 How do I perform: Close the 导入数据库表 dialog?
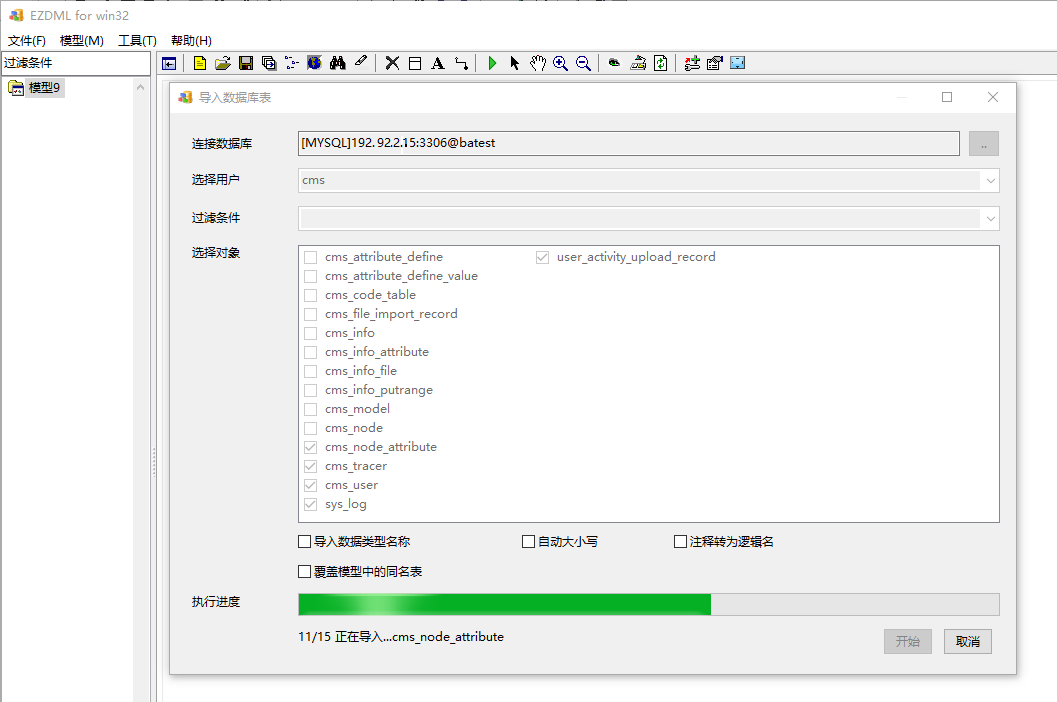[x=993, y=97]
